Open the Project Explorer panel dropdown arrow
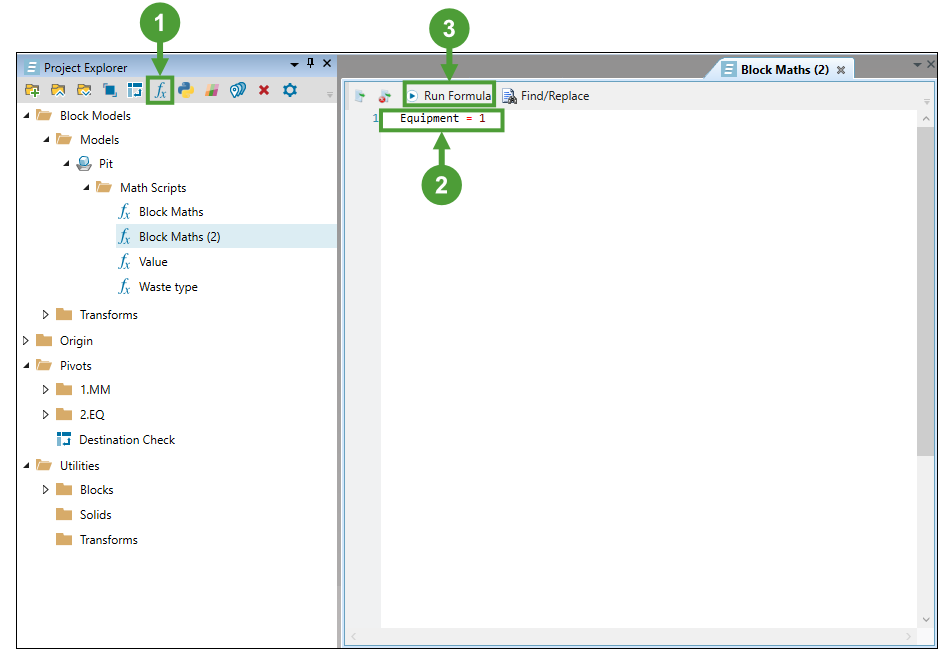This screenshot has height=652, width=941. [x=295, y=64]
